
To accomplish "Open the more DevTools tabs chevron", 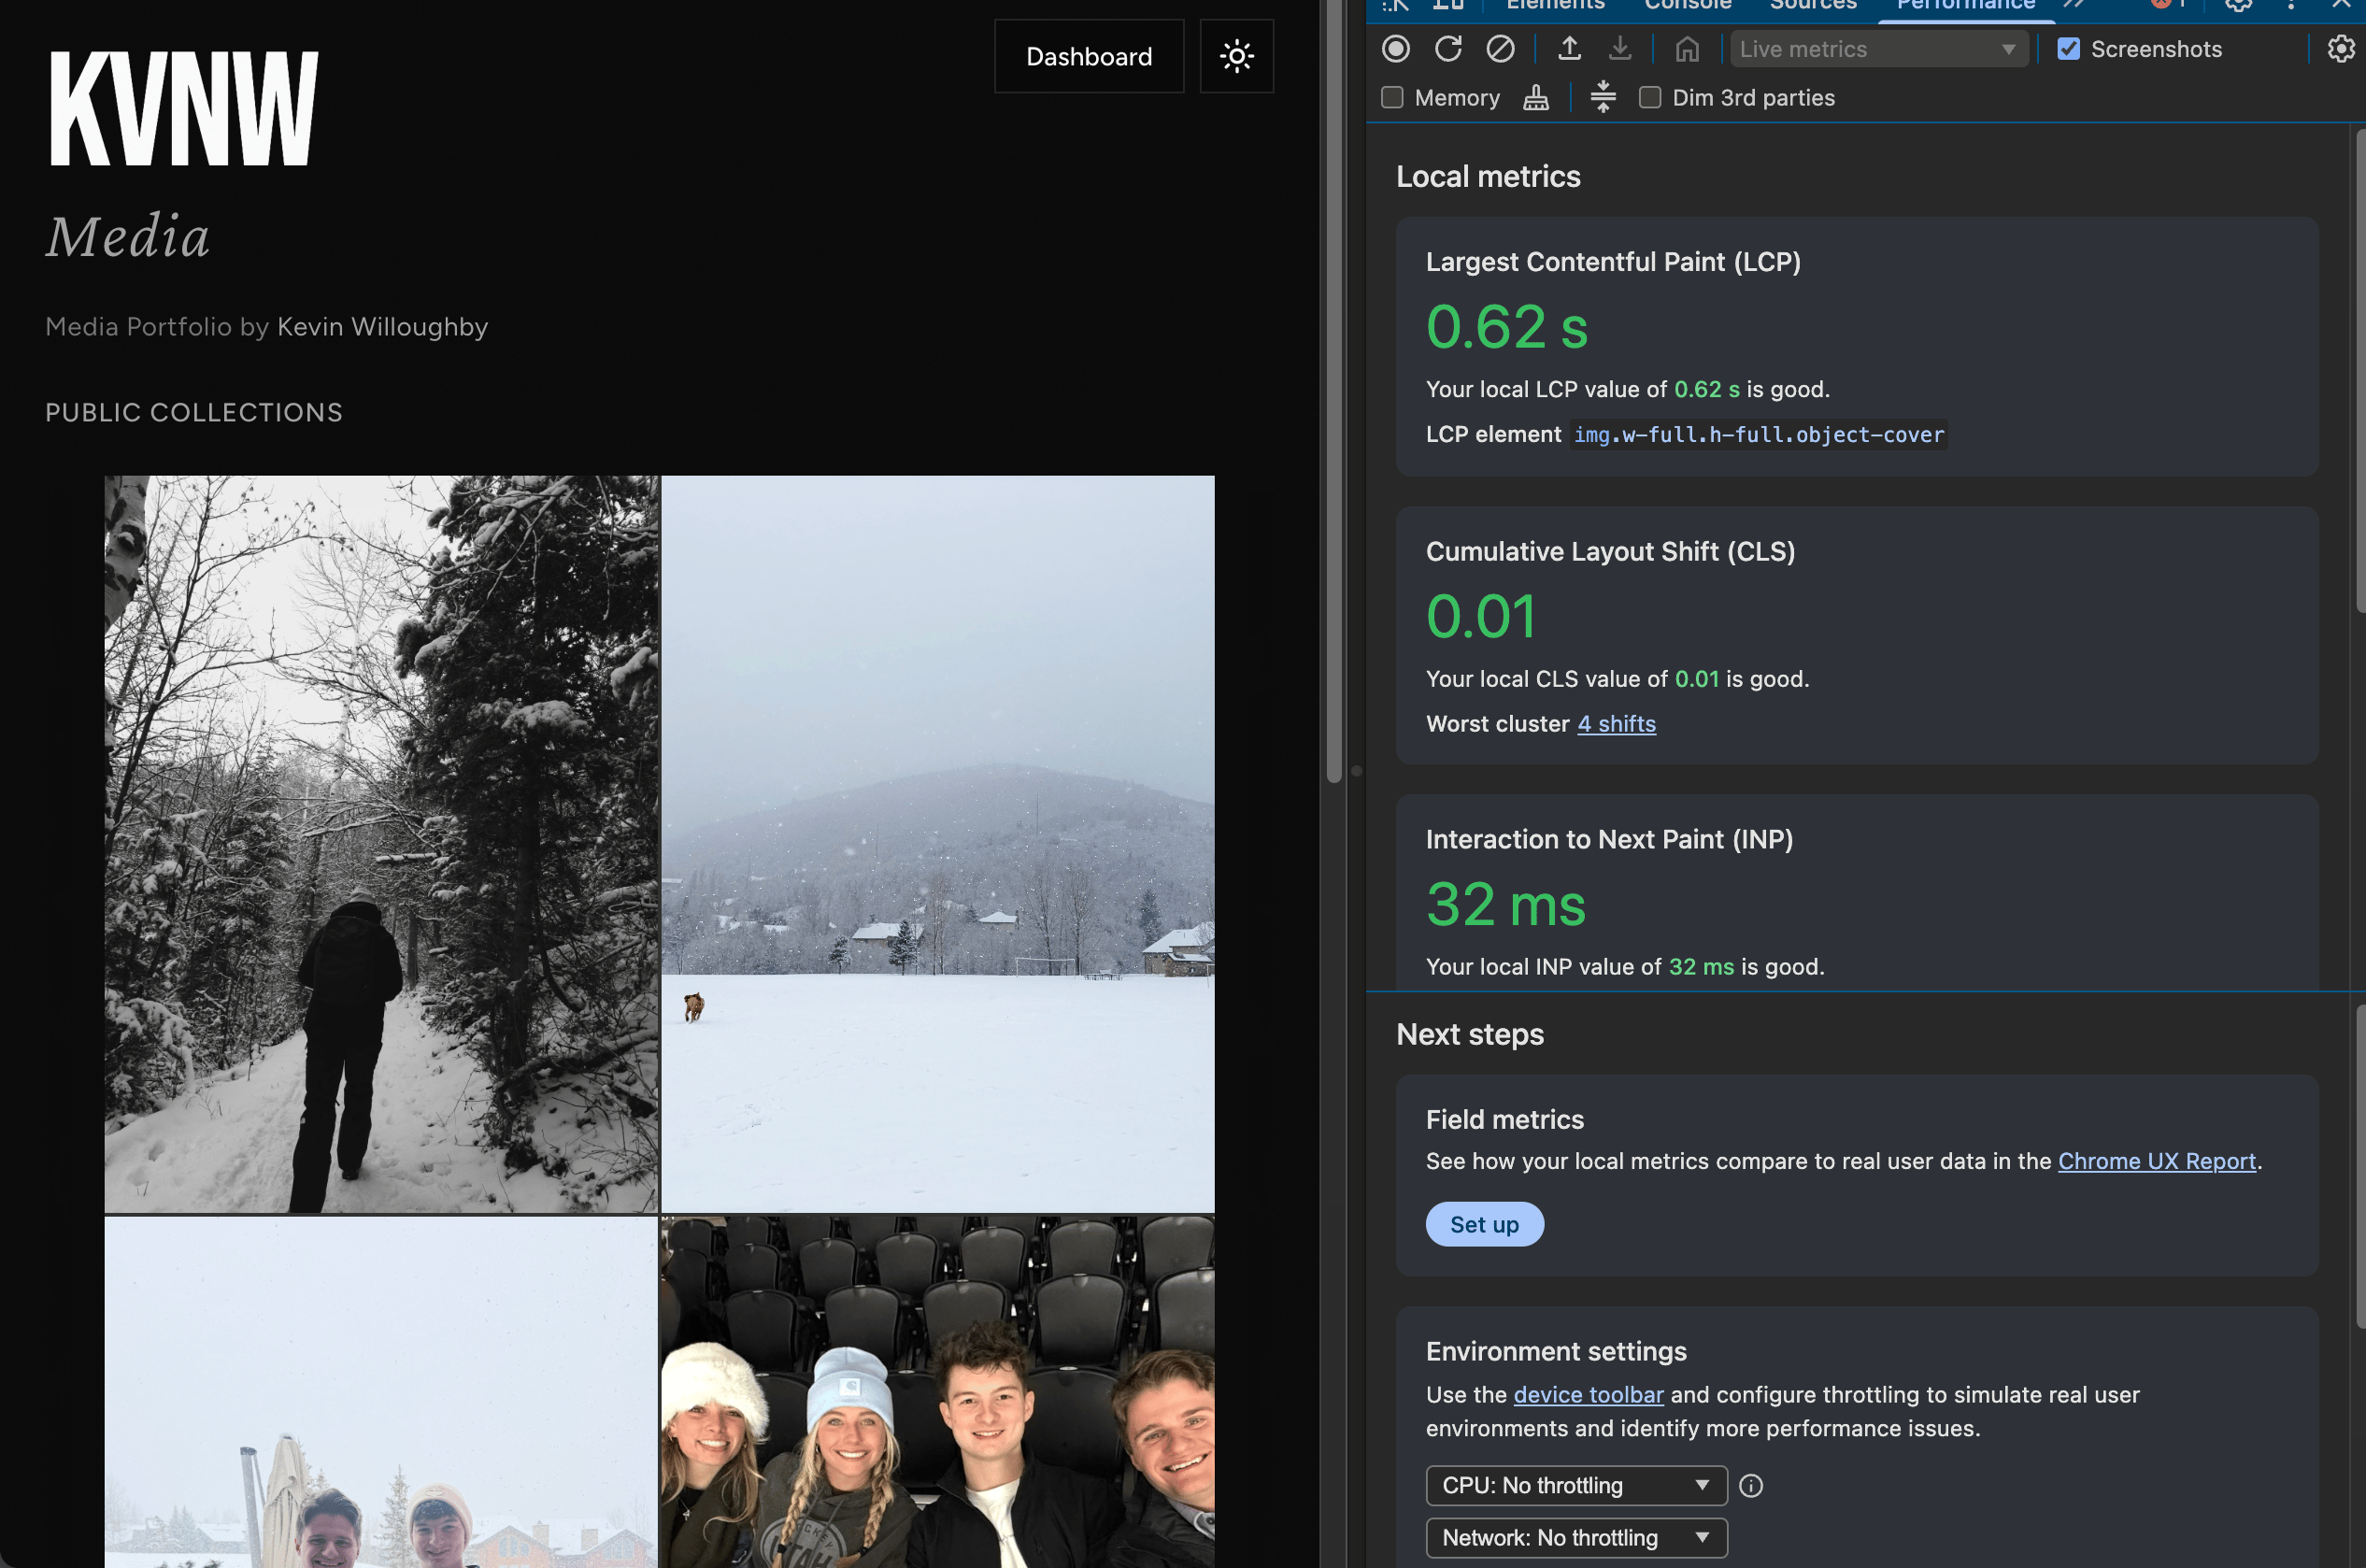I will click(x=2075, y=5).
